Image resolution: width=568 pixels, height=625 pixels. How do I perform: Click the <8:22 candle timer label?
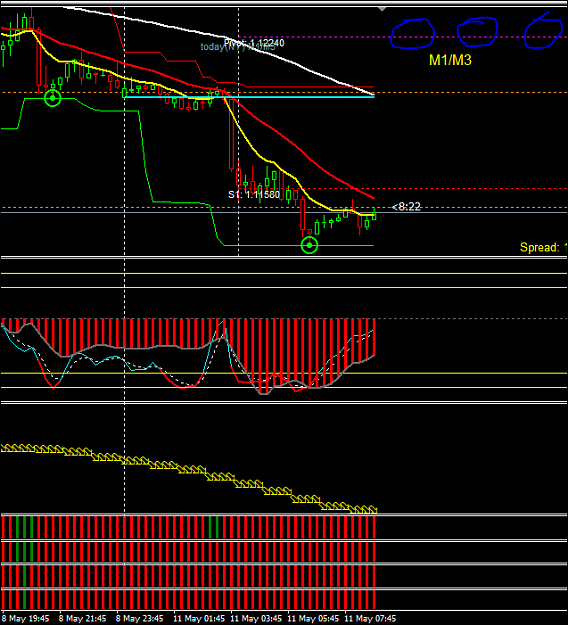click(x=406, y=206)
